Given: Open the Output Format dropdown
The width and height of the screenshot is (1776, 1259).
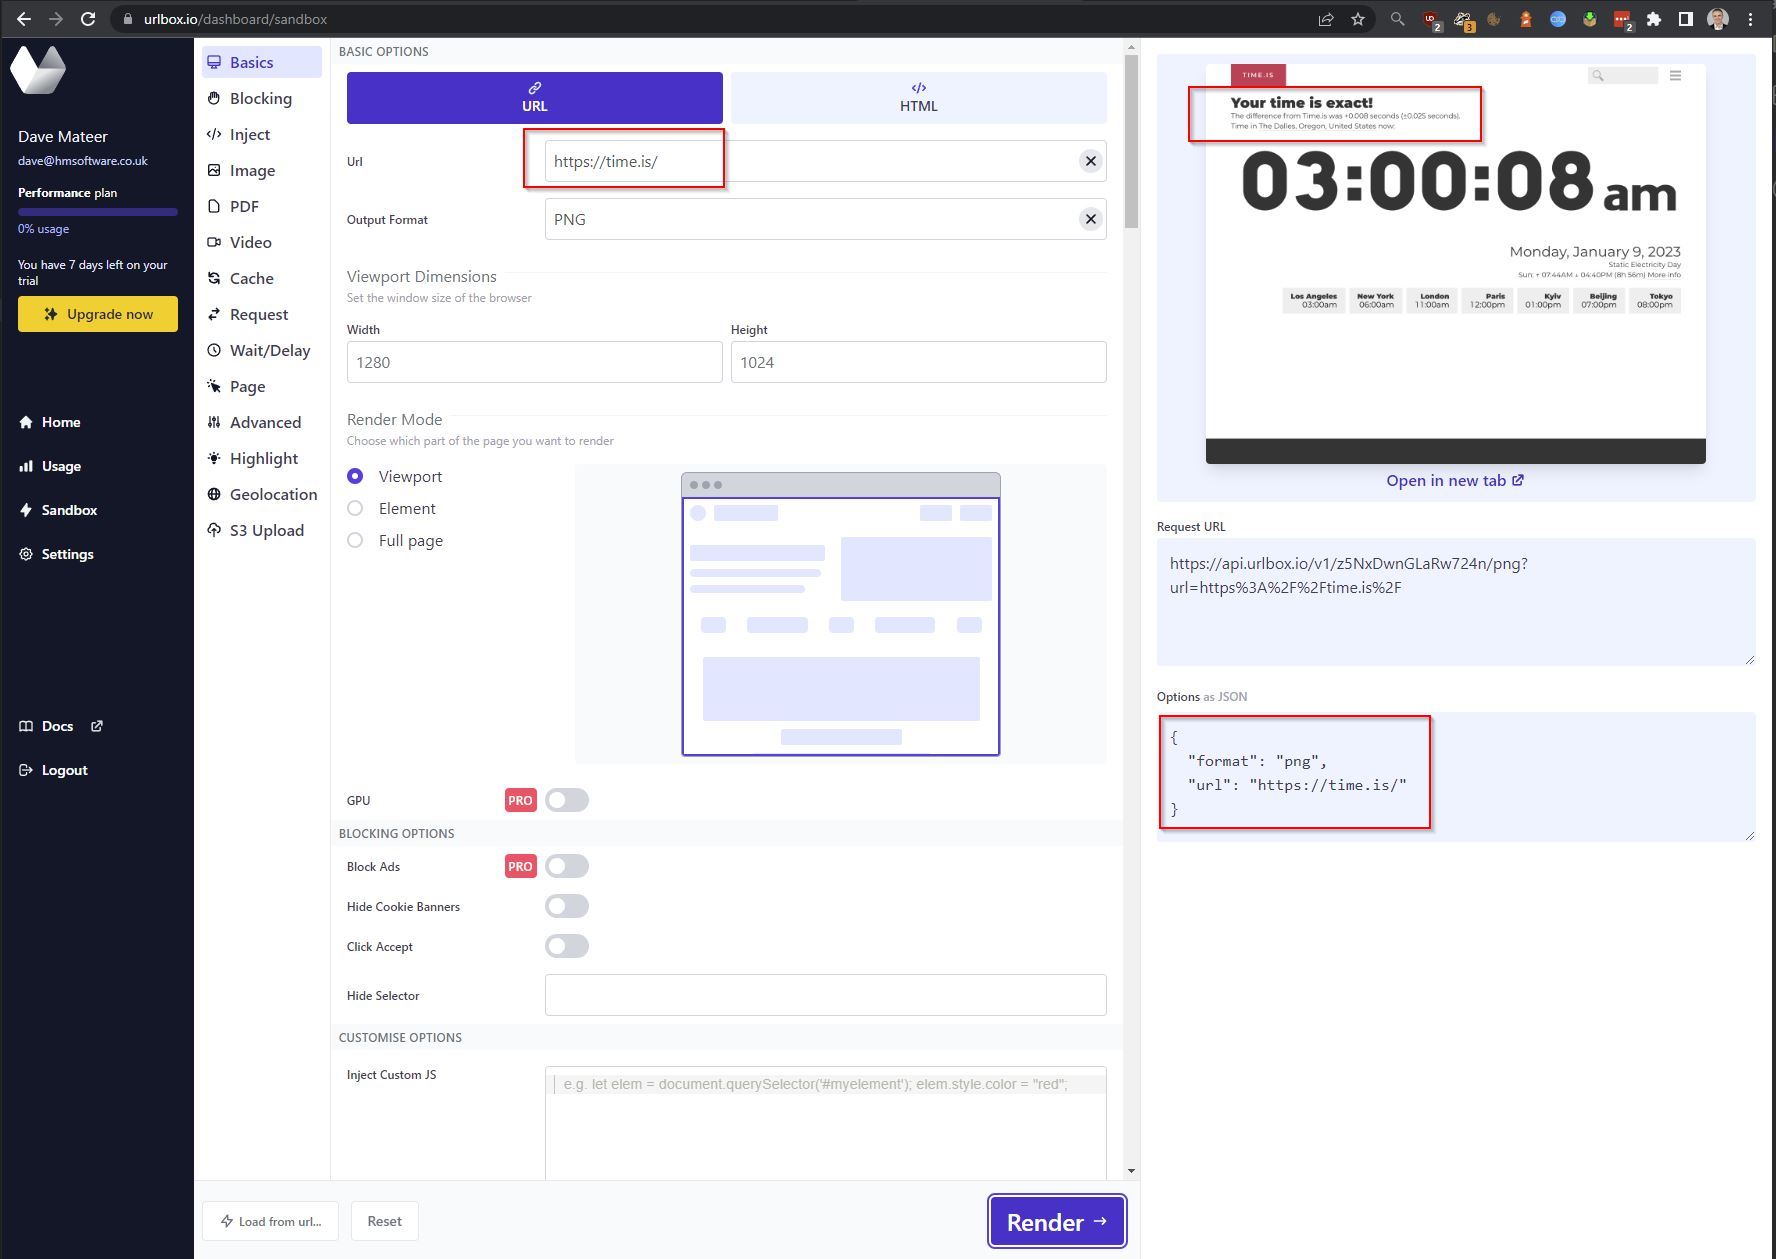Looking at the screenshot, I should click(x=810, y=219).
